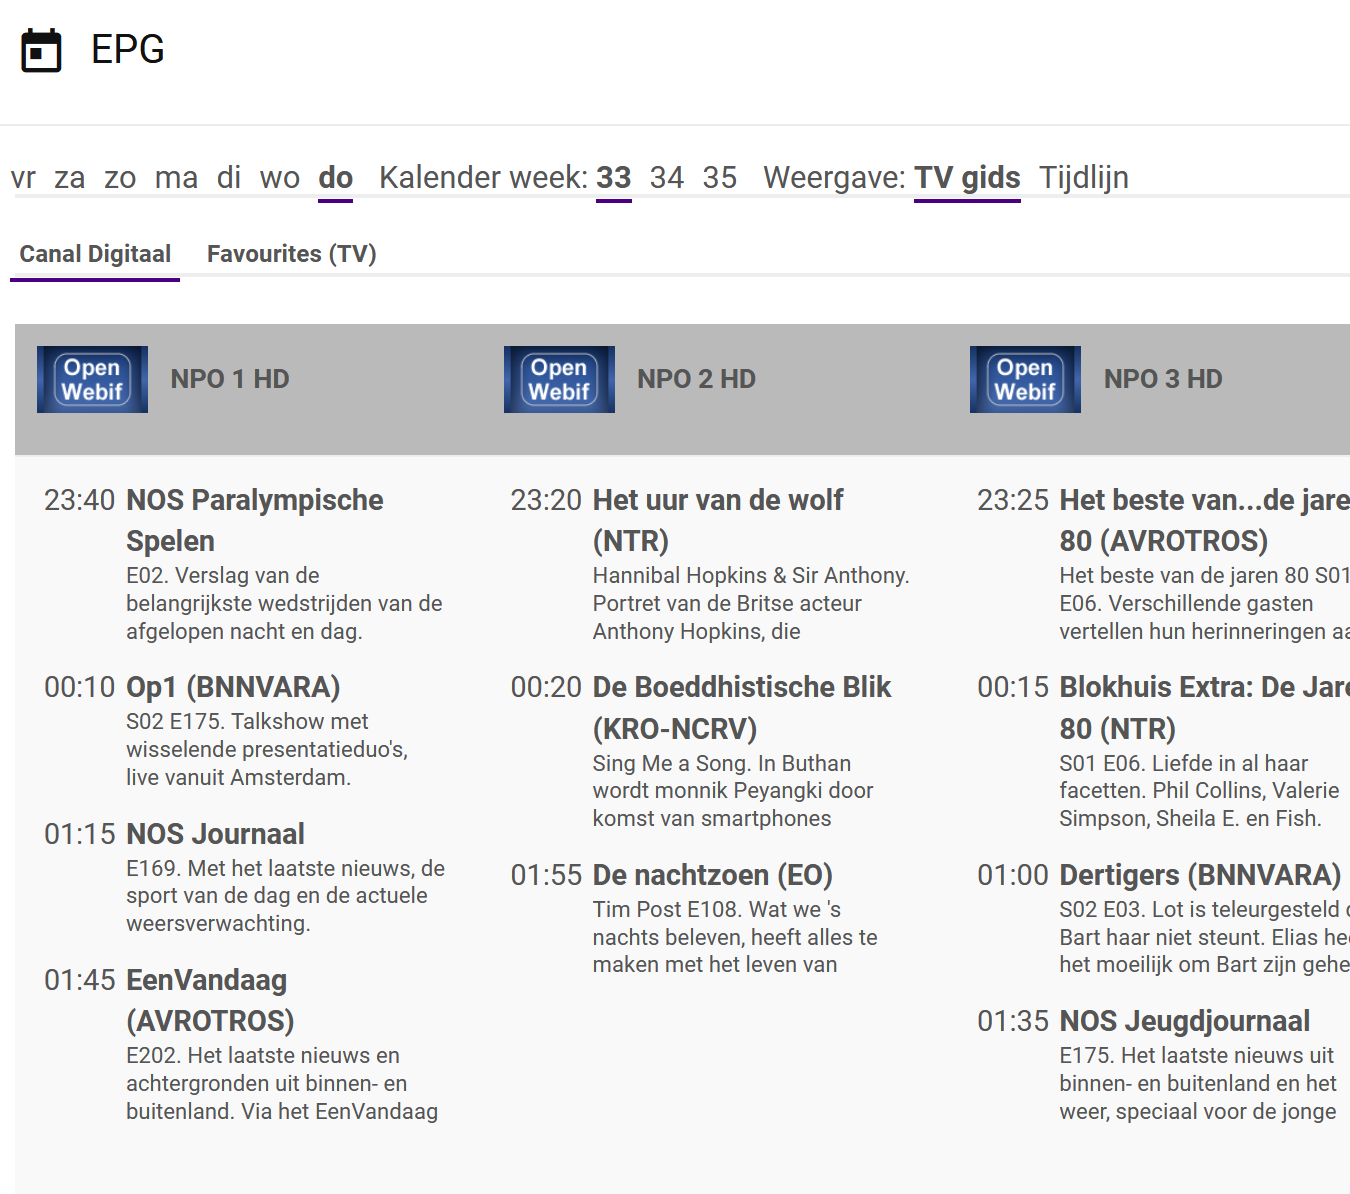Select the di day tab
This screenshot has height=1194, width=1350.
point(229,178)
